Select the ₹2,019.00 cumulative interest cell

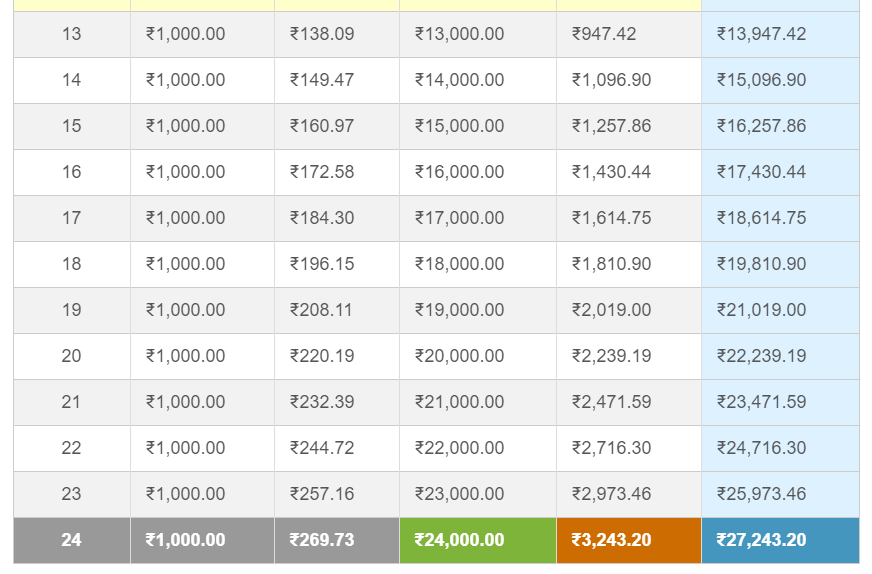tap(629, 310)
